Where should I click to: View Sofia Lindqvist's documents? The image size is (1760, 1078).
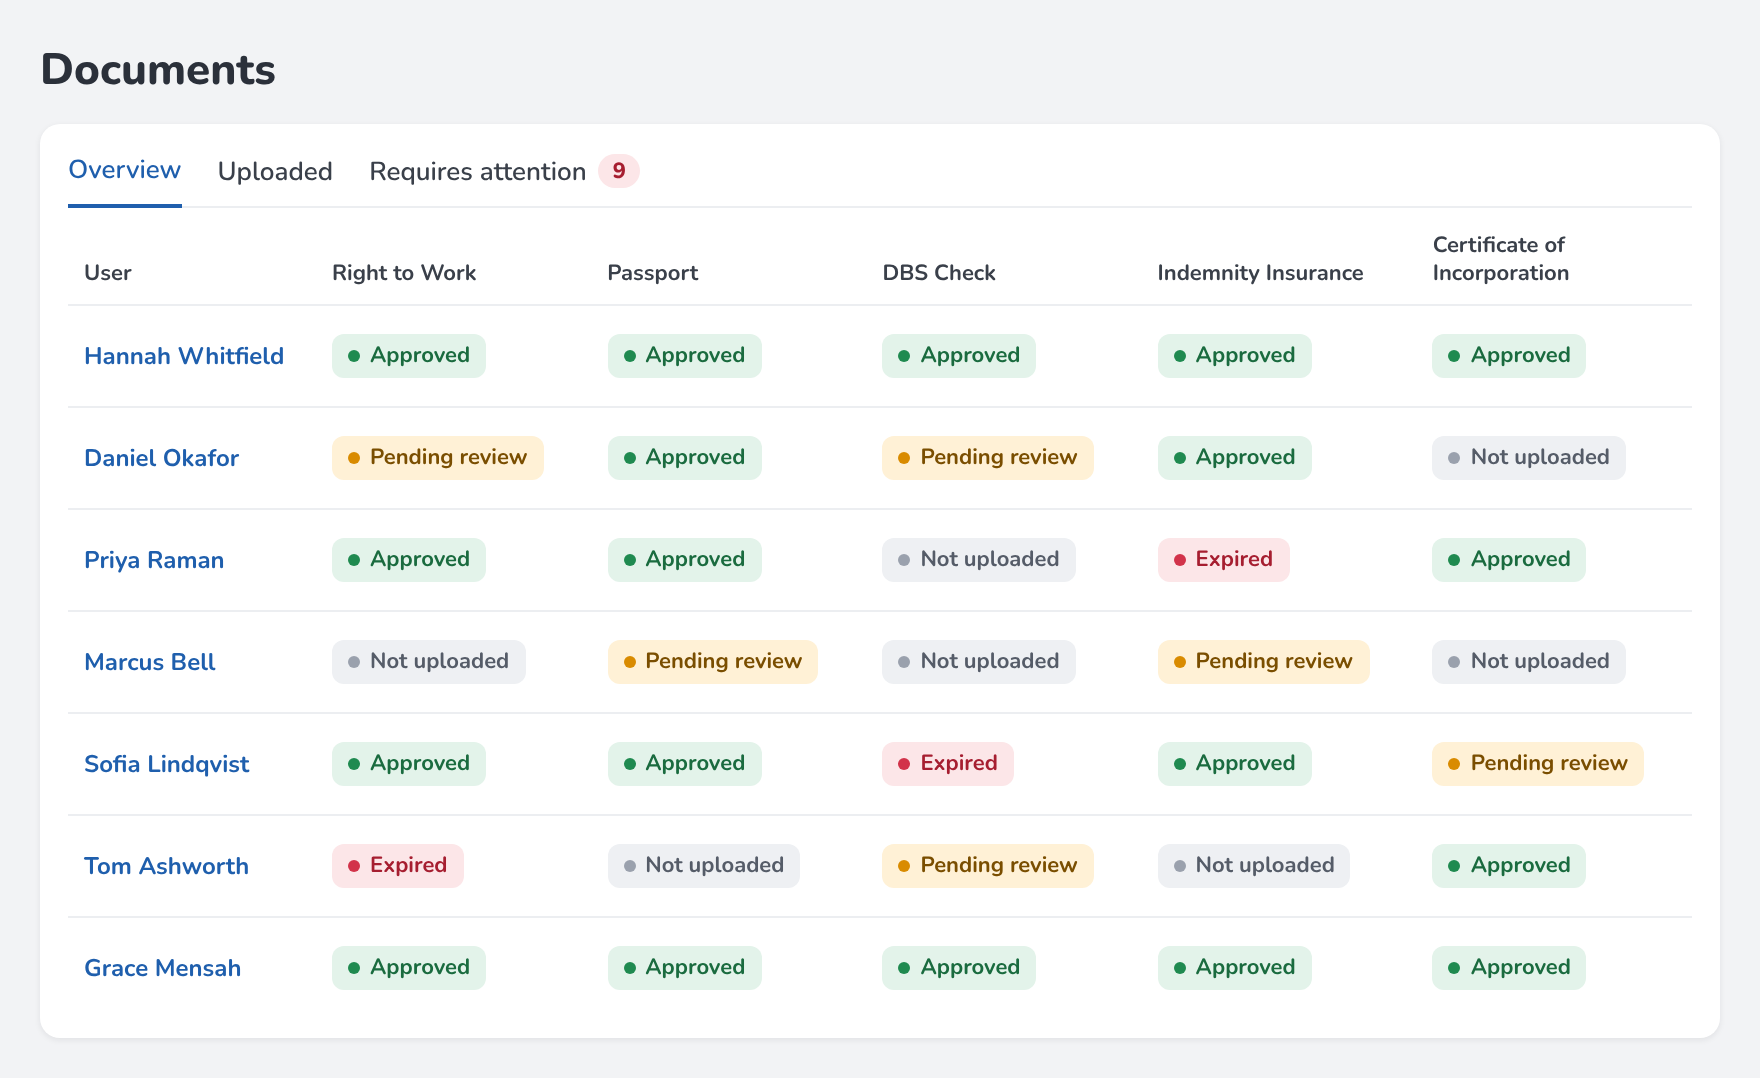pyautogui.click(x=167, y=764)
